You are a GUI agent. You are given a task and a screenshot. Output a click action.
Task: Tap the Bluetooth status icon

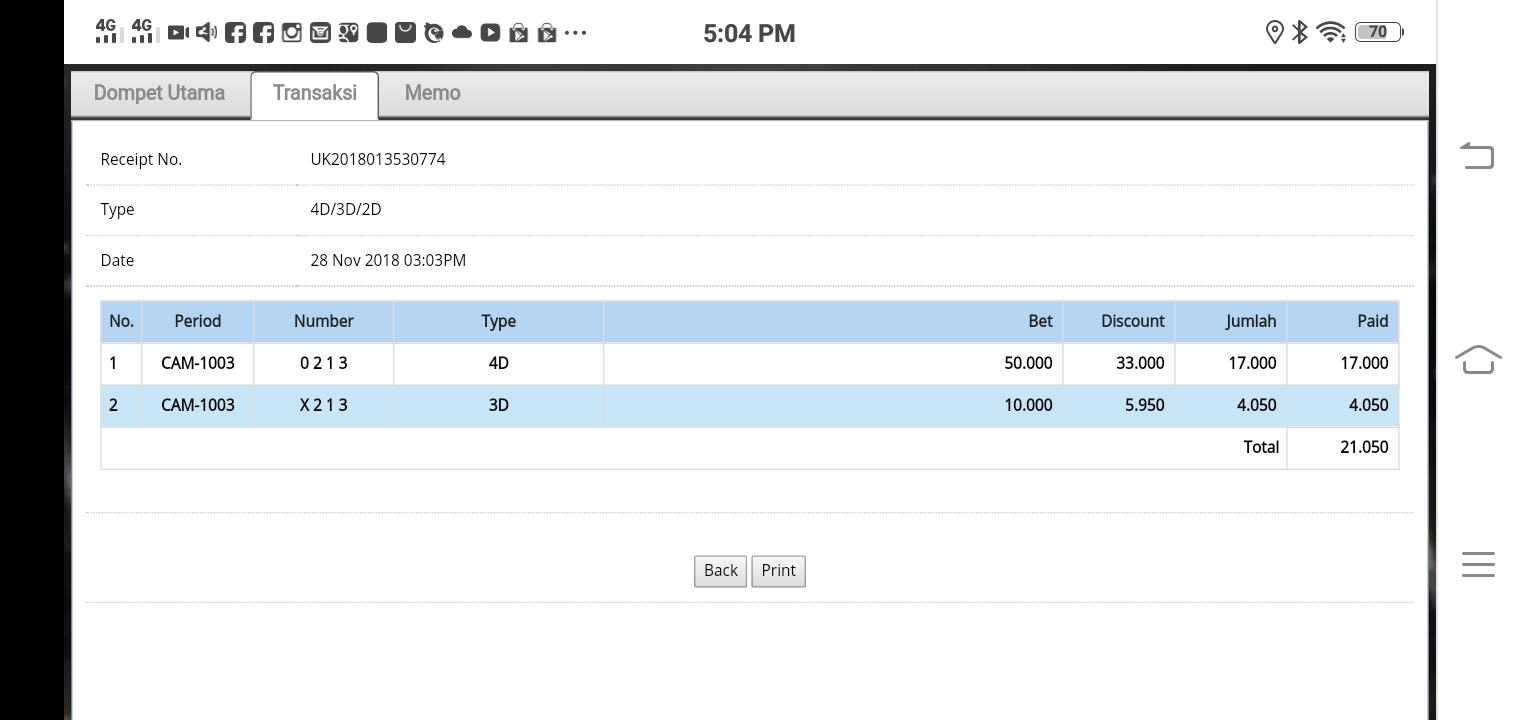pyautogui.click(x=1300, y=33)
